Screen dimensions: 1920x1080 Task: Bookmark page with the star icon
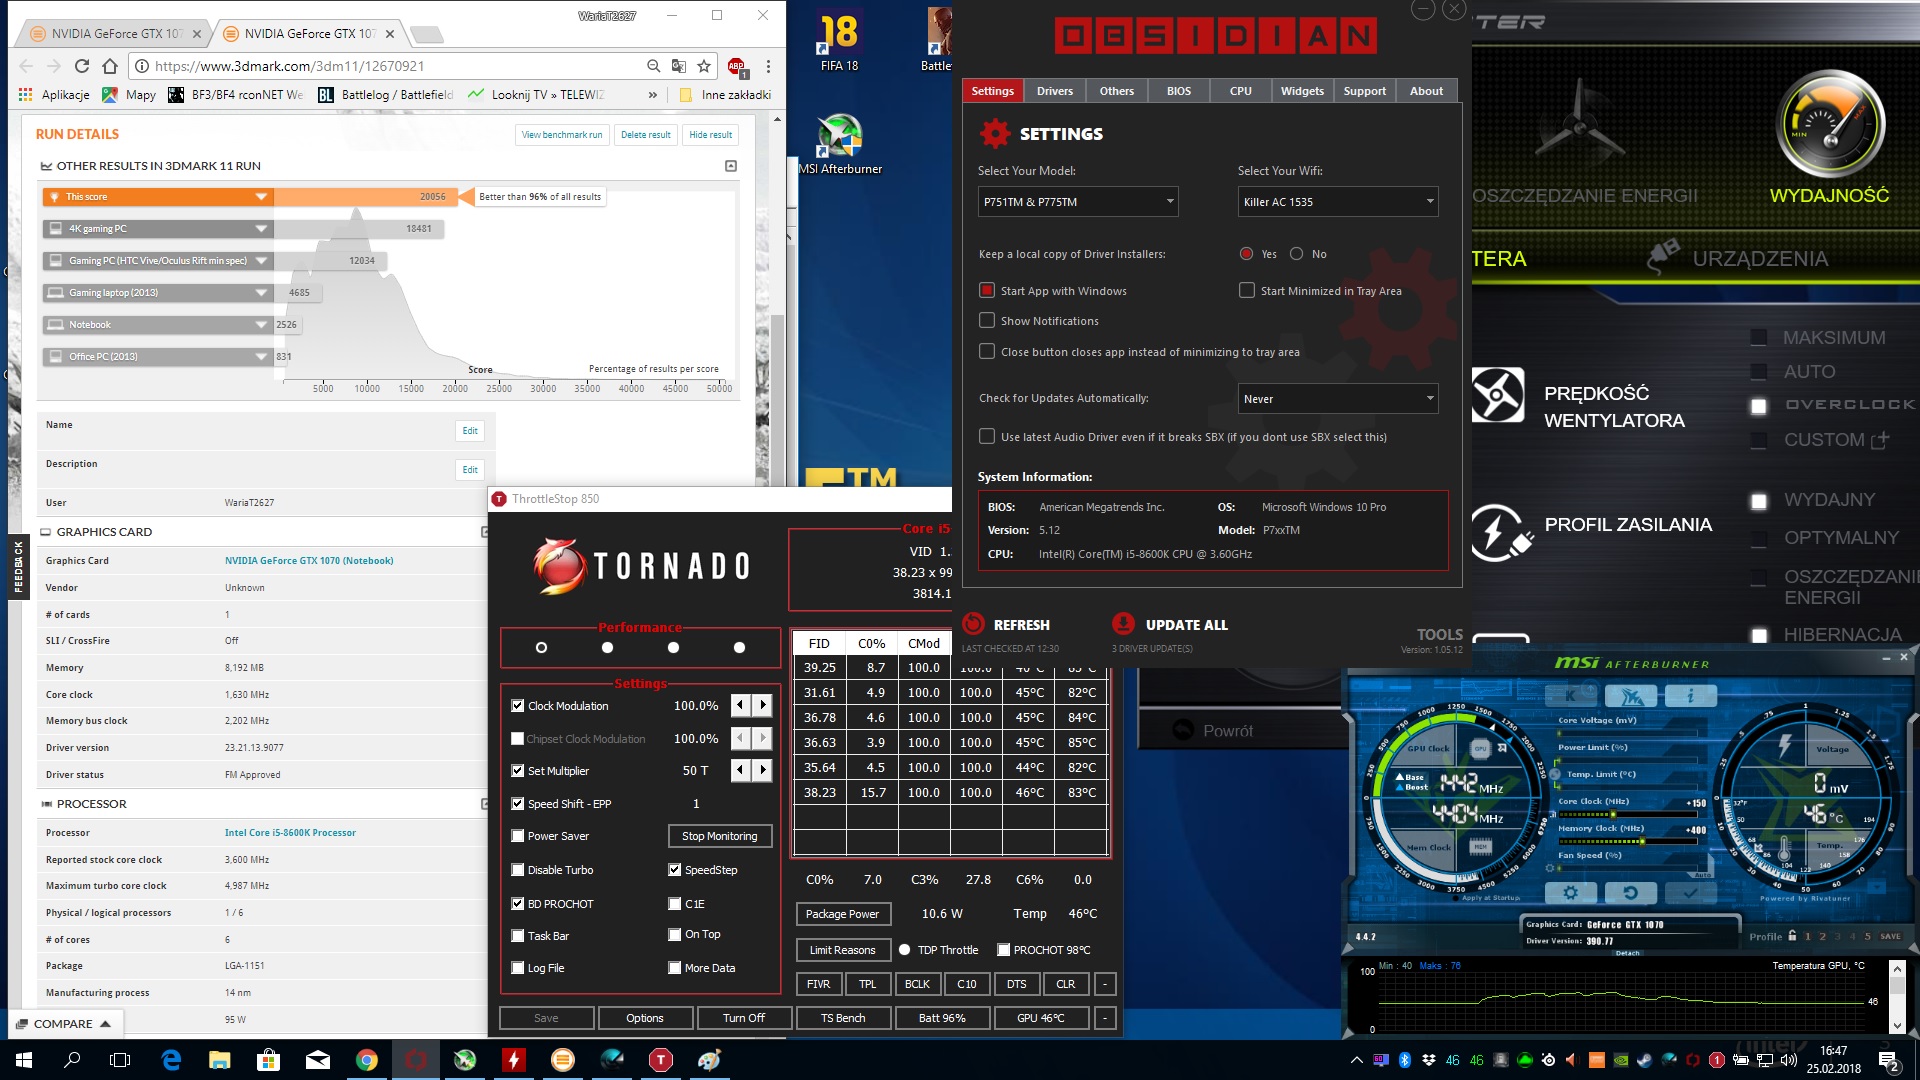[704, 66]
